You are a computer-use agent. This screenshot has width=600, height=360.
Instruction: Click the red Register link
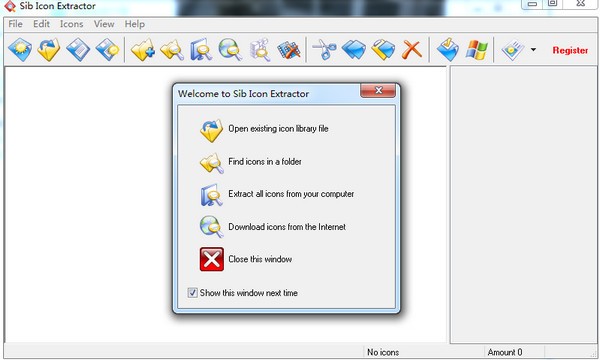(570, 50)
